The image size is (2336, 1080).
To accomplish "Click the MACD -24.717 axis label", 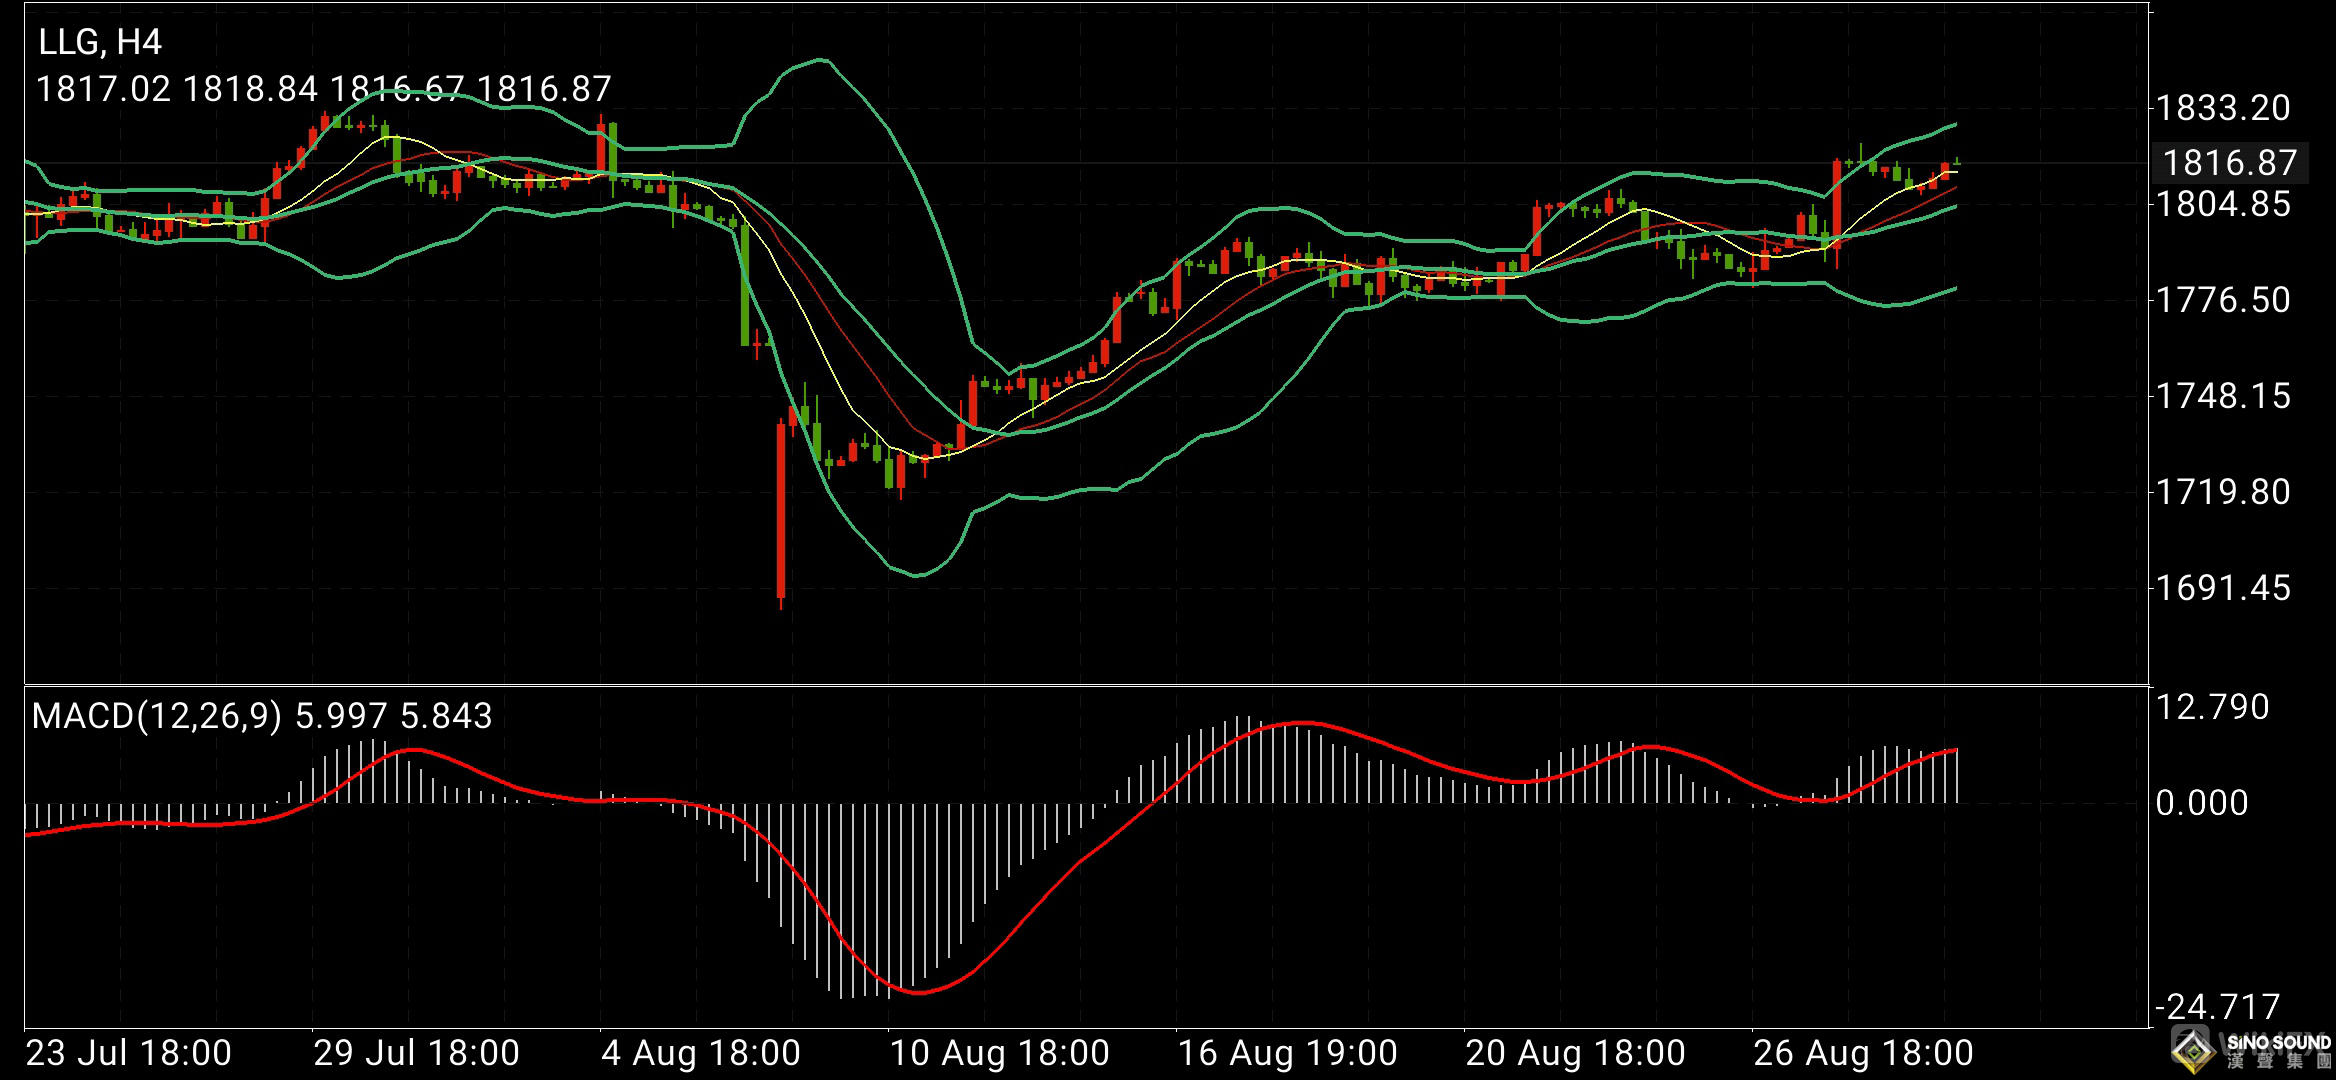I will 2217,1006.
